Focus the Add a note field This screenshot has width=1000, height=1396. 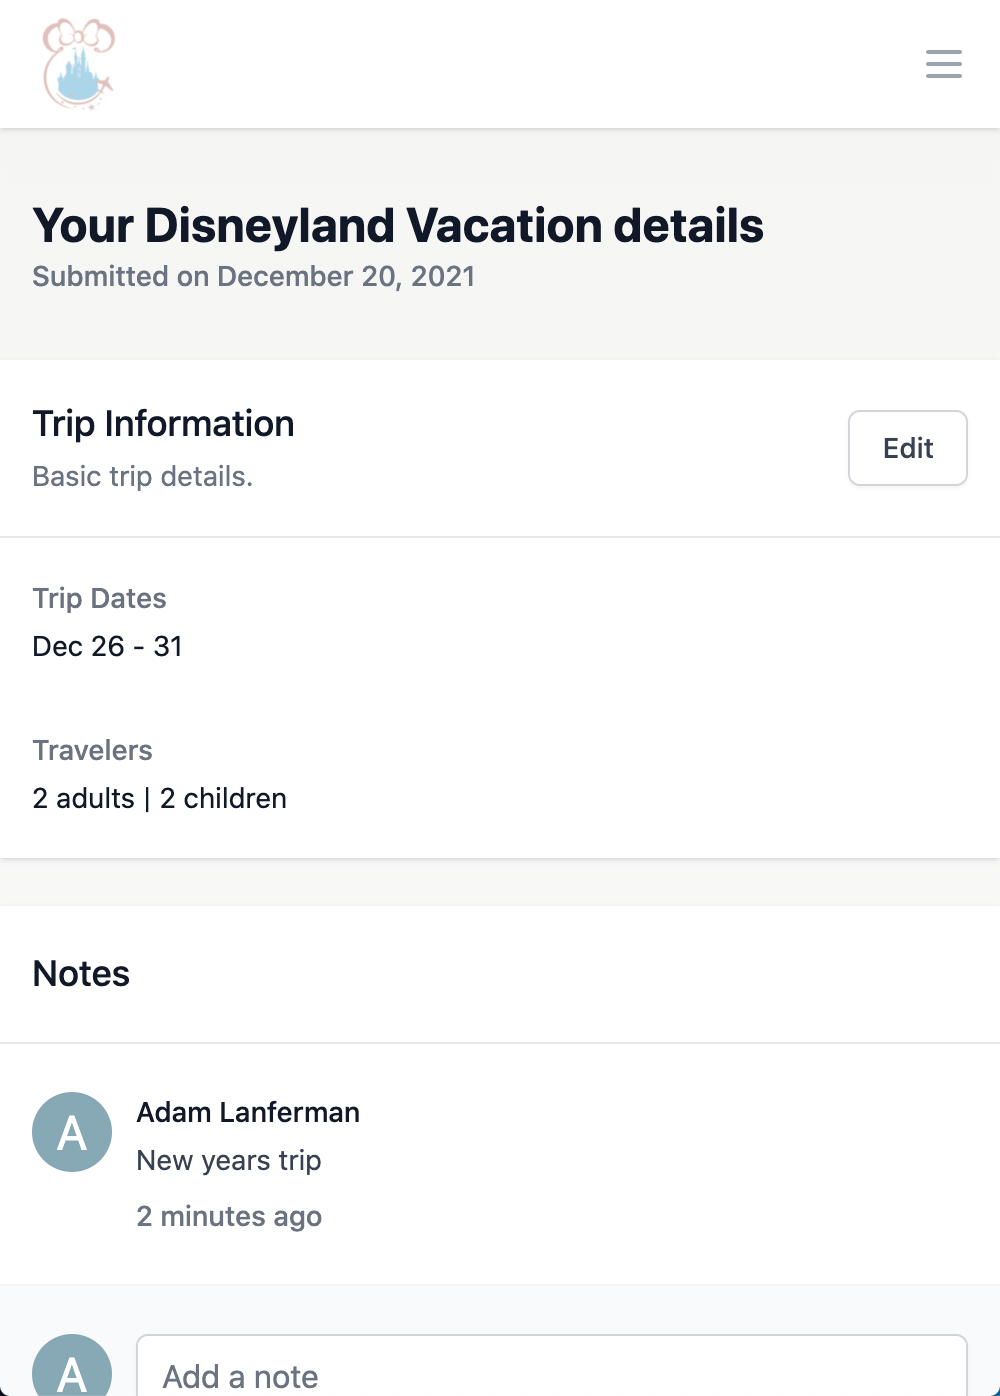552,1366
